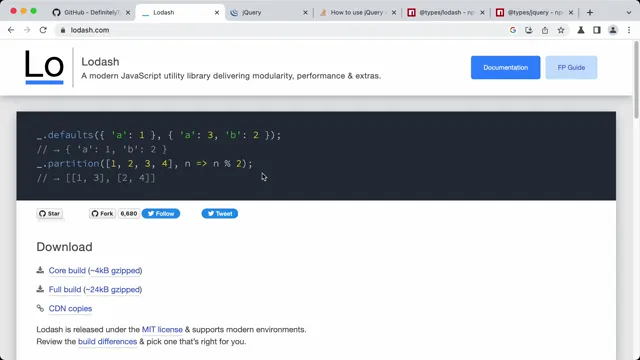
Task: Close the @types/lodash npm tab
Action: coord(482,13)
